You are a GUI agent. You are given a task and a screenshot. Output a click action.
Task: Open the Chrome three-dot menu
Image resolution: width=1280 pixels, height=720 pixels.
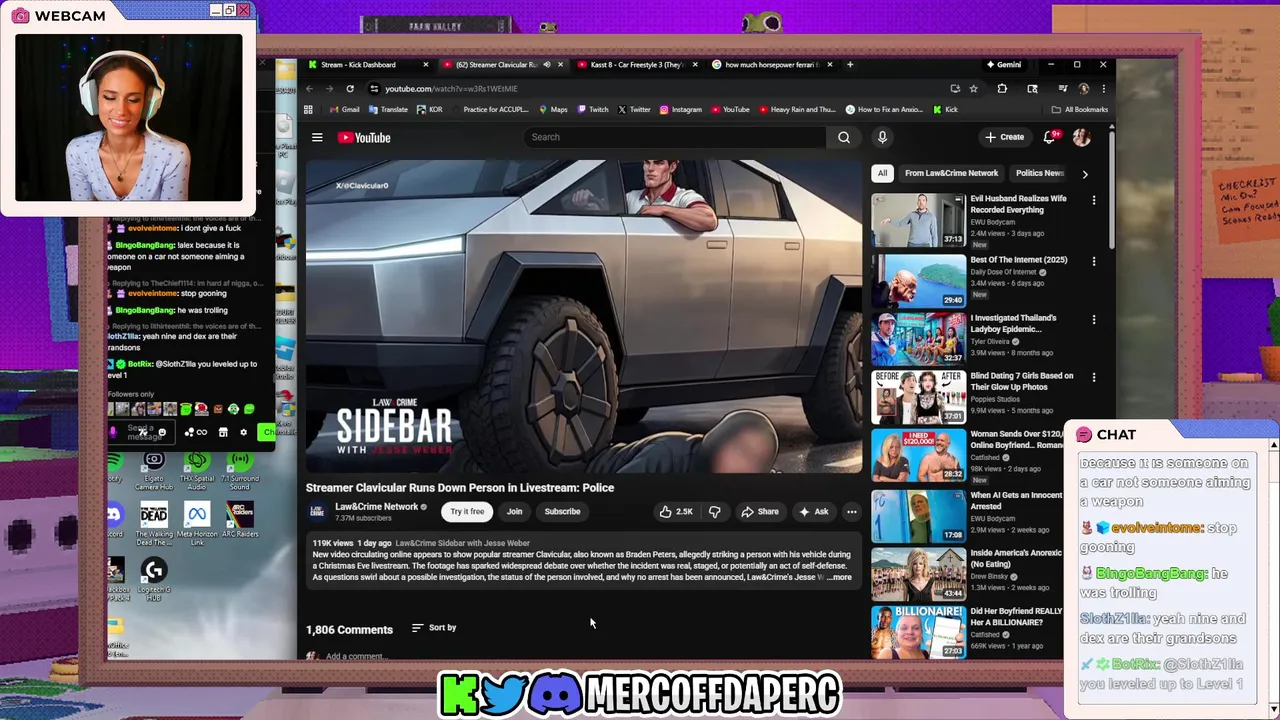coord(1103,88)
